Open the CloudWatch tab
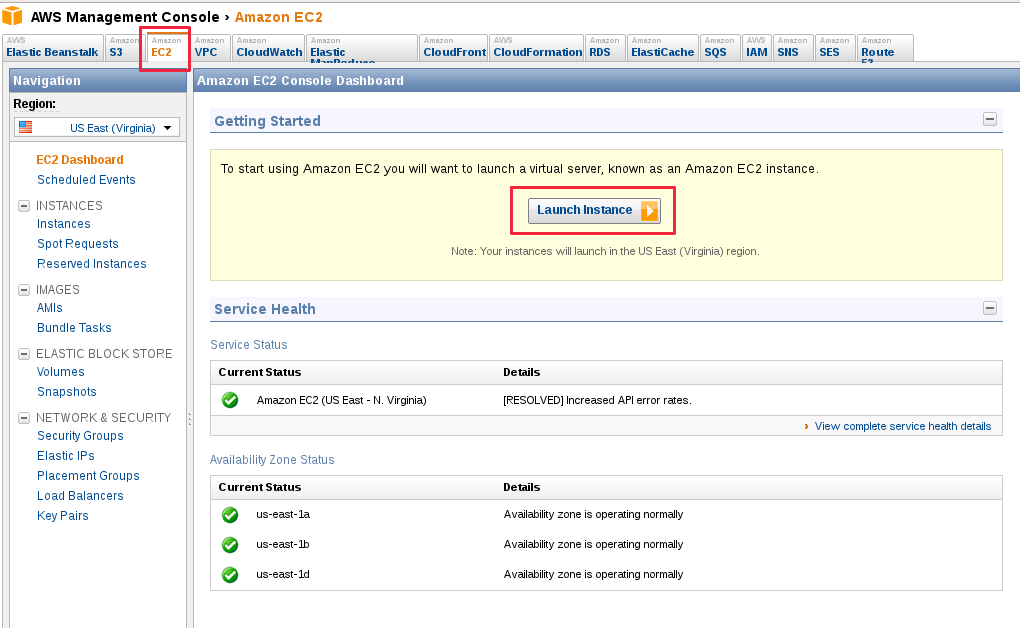 click(x=268, y=48)
